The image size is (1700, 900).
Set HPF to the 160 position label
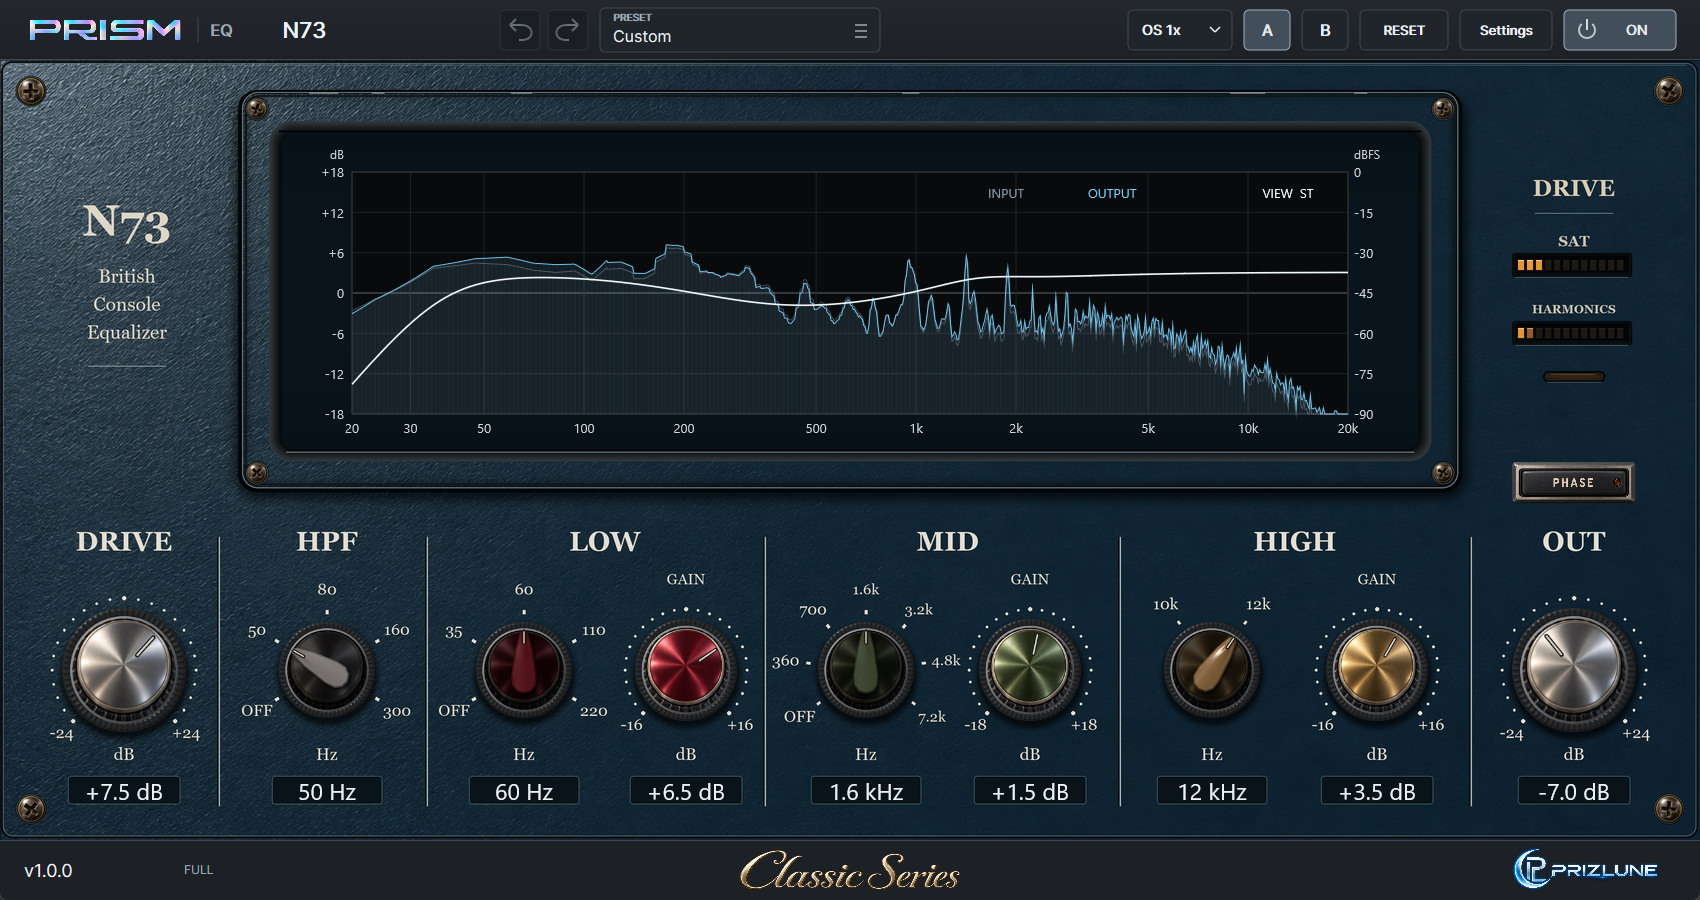pyautogui.click(x=397, y=630)
